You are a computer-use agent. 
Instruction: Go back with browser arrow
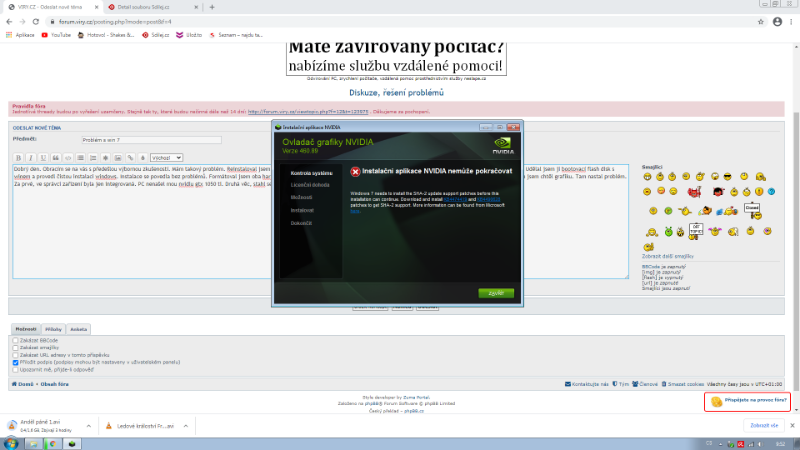(9, 21)
